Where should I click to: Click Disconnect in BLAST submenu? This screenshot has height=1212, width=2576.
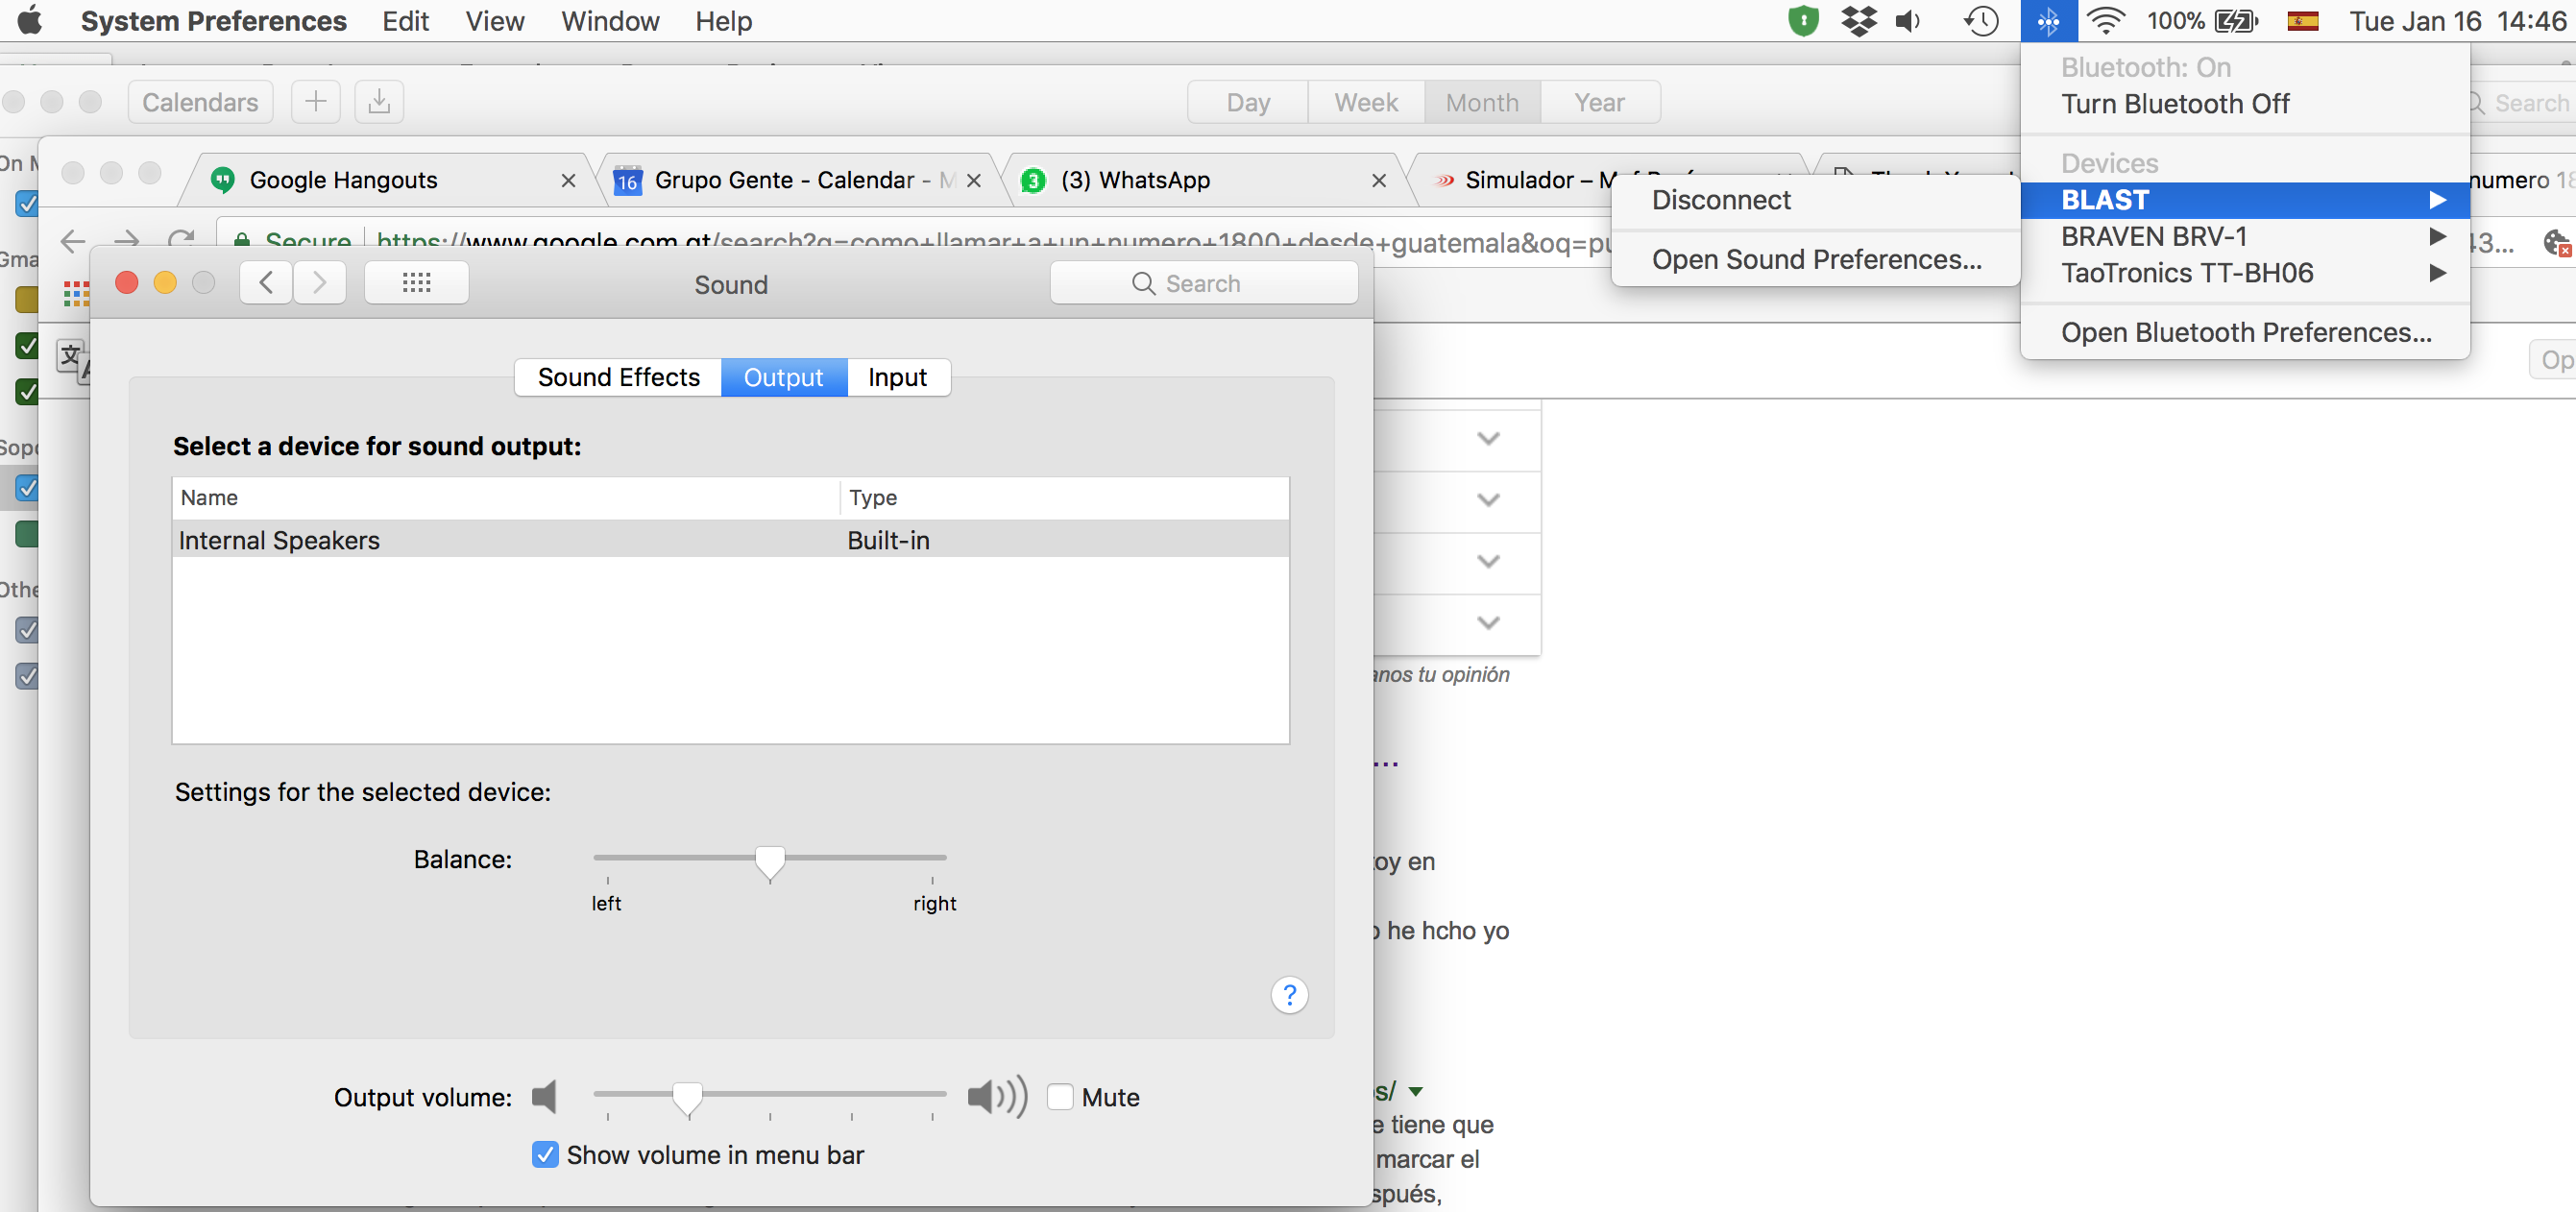click(1721, 200)
